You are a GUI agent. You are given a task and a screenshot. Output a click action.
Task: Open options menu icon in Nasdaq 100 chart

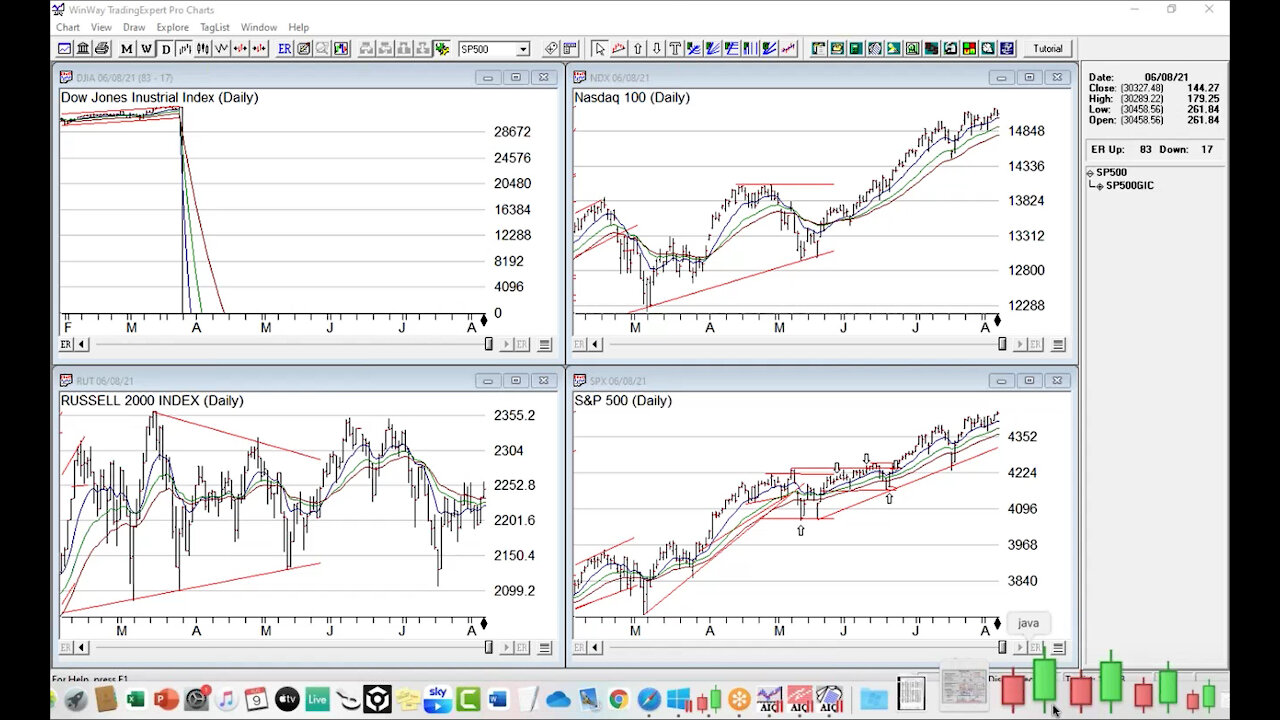(1058, 344)
